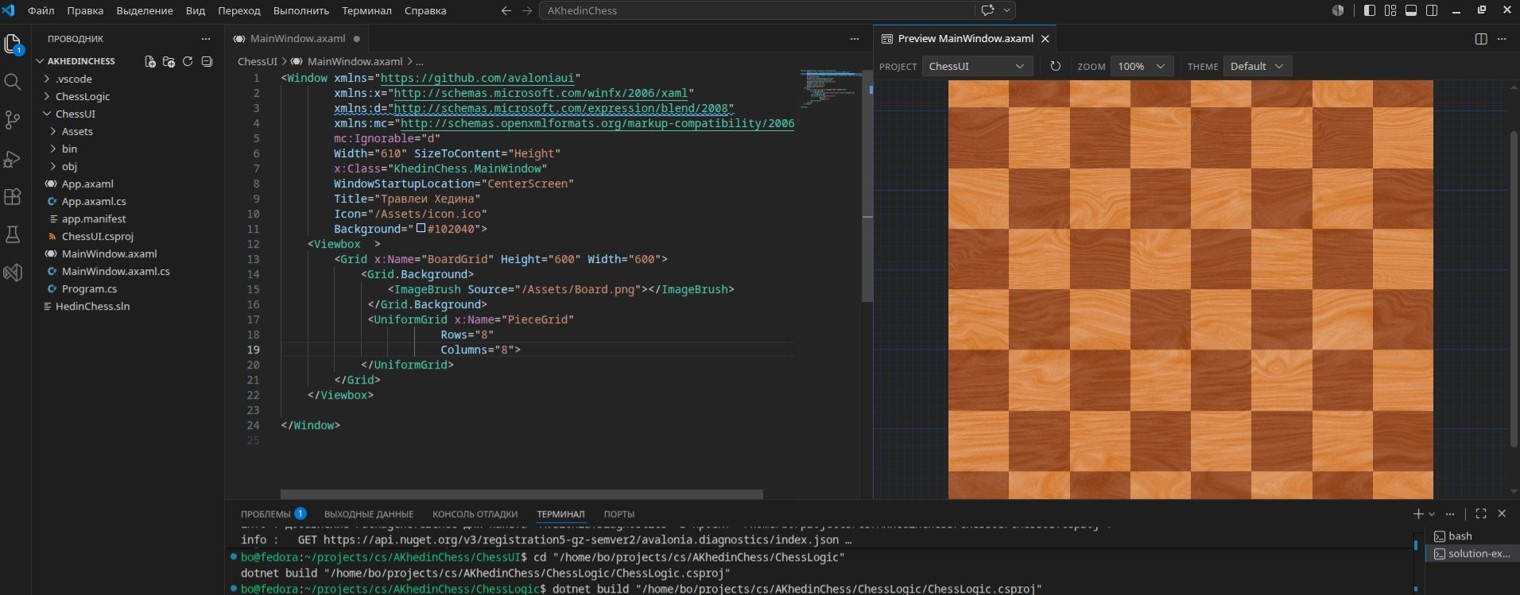Open the Run and Debug view
1520x595 pixels.
pos(13,159)
